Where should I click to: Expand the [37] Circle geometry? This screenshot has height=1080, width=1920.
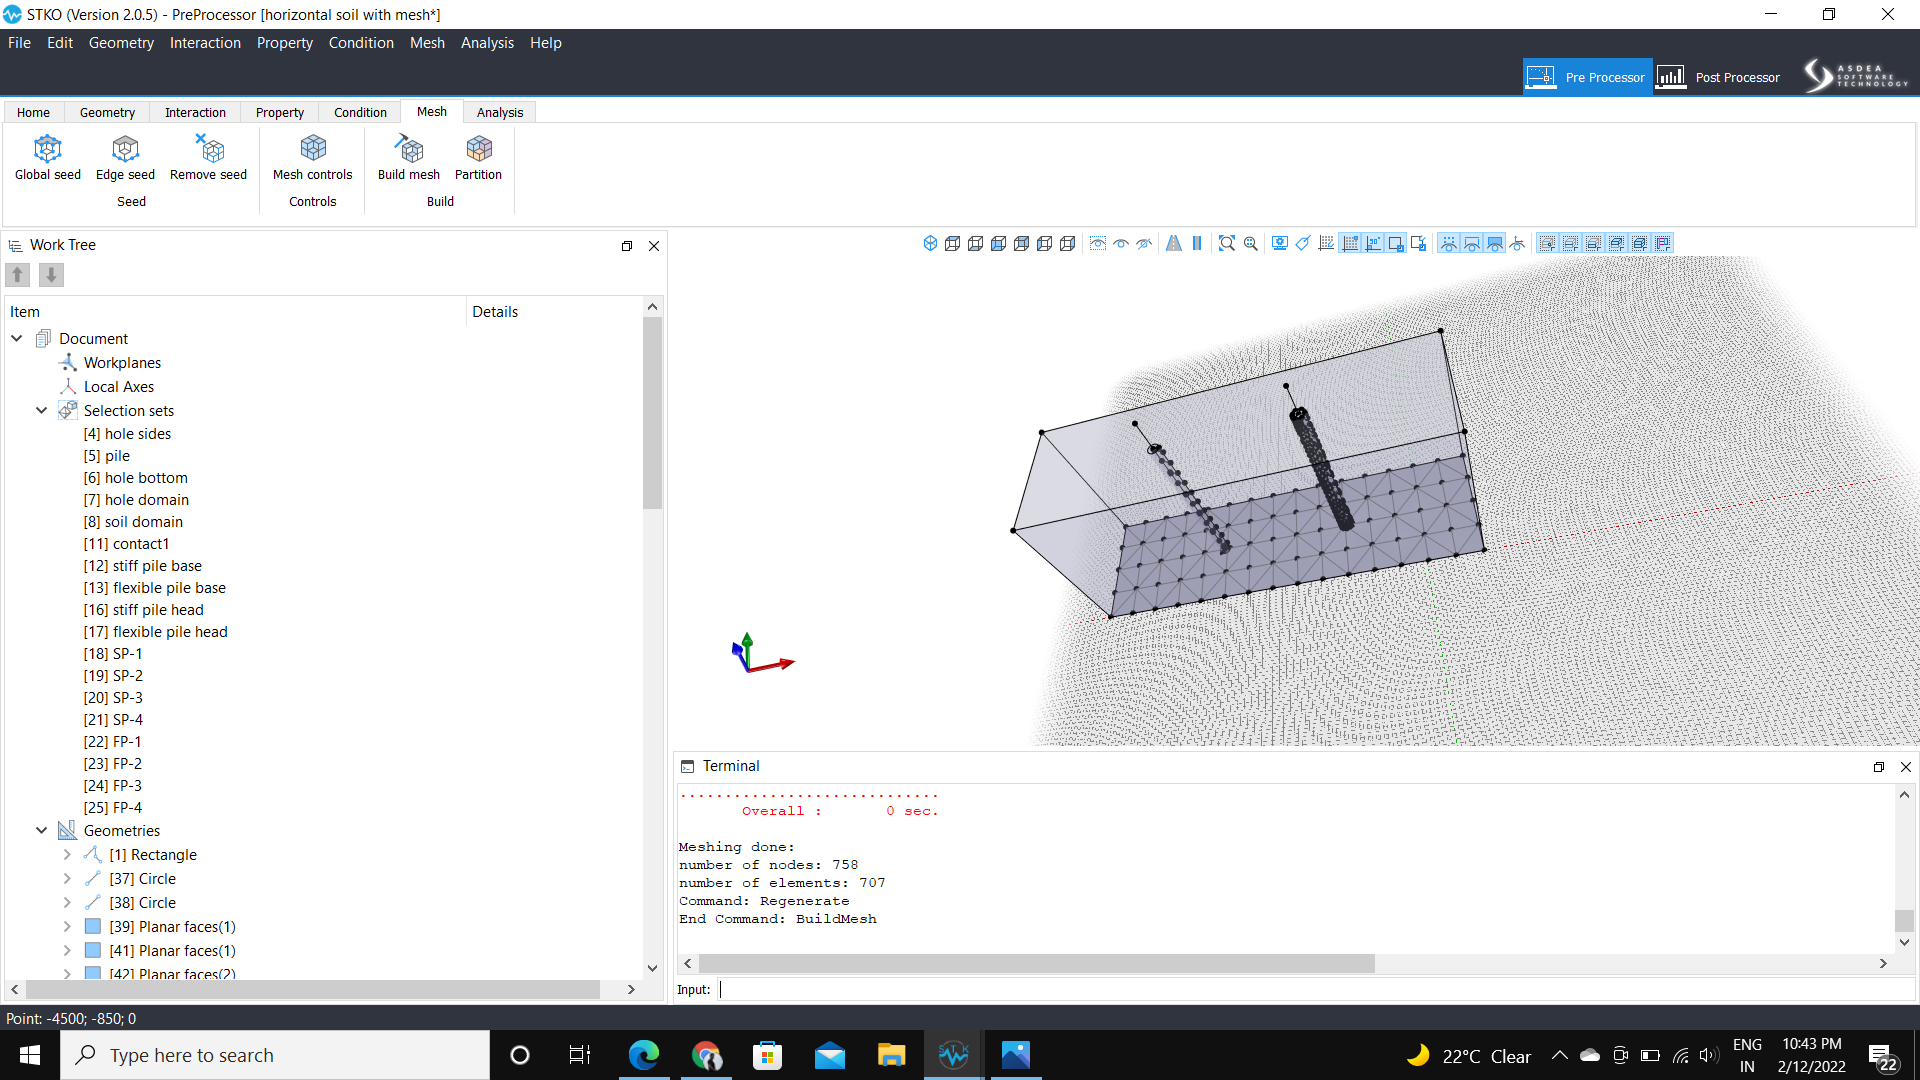67,878
